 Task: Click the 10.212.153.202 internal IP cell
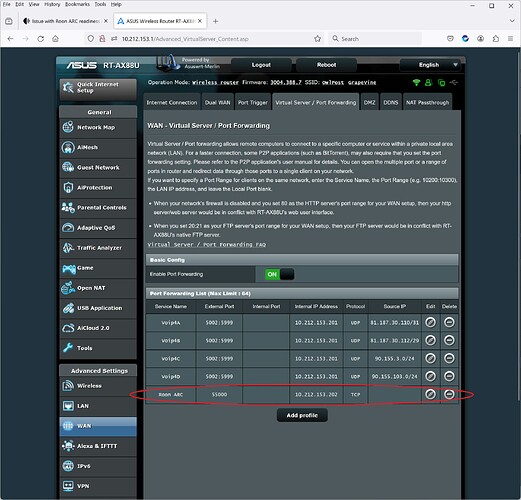(316, 394)
